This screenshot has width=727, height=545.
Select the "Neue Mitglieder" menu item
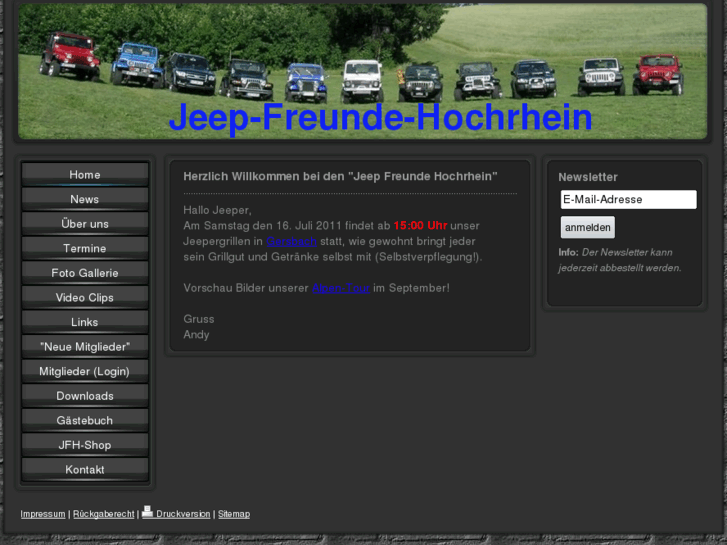point(85,347)
